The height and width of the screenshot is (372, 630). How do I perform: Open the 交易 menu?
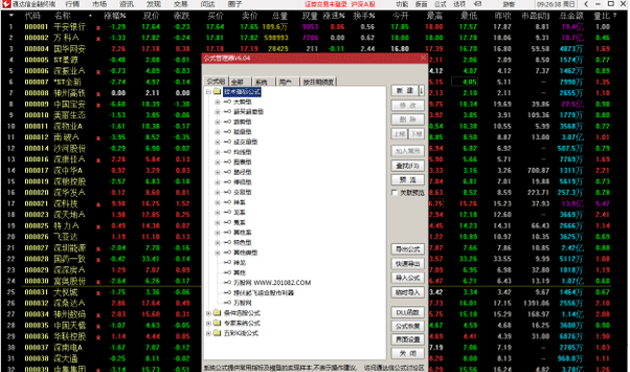click(x=181, y=4)
